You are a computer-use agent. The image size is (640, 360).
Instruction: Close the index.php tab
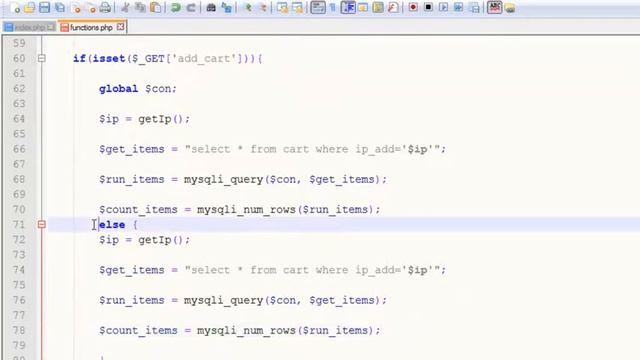(x=51, y=27)
